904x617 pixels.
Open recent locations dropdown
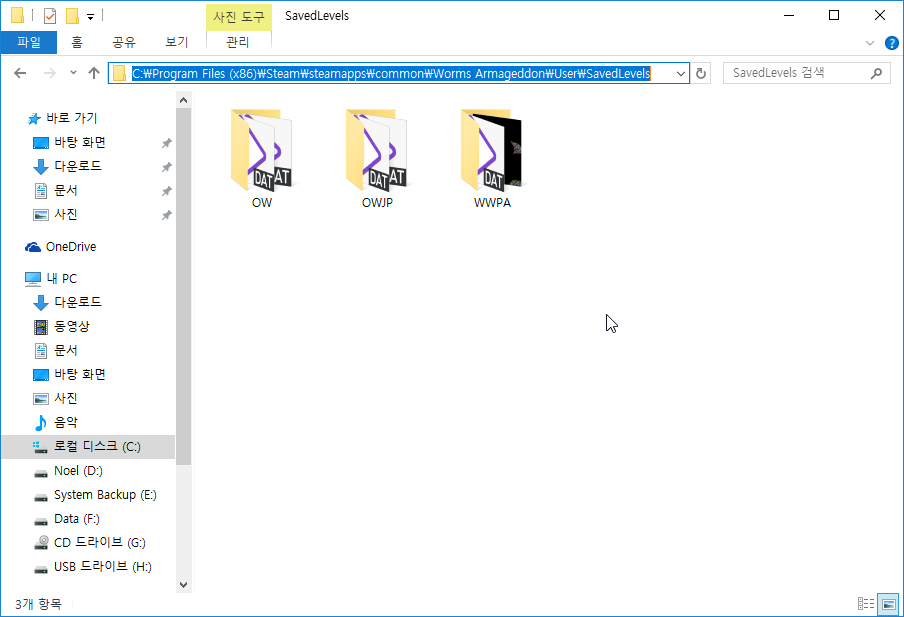(73, 73)
